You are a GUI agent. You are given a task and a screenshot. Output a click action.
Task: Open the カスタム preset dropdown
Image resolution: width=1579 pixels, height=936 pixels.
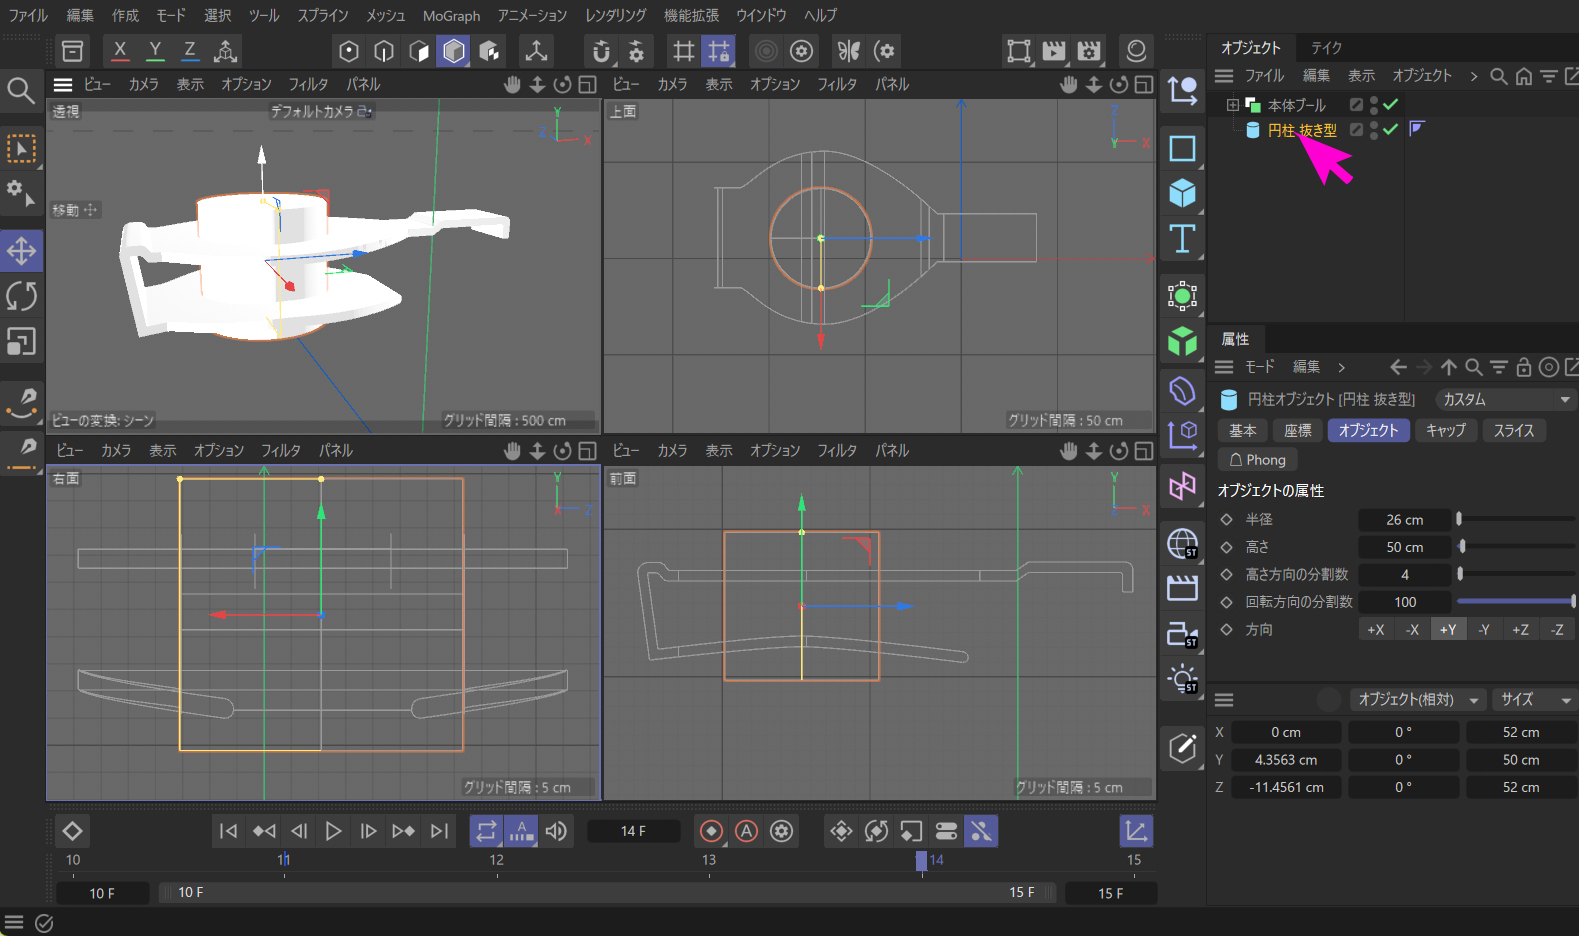tap(1505, 399)
